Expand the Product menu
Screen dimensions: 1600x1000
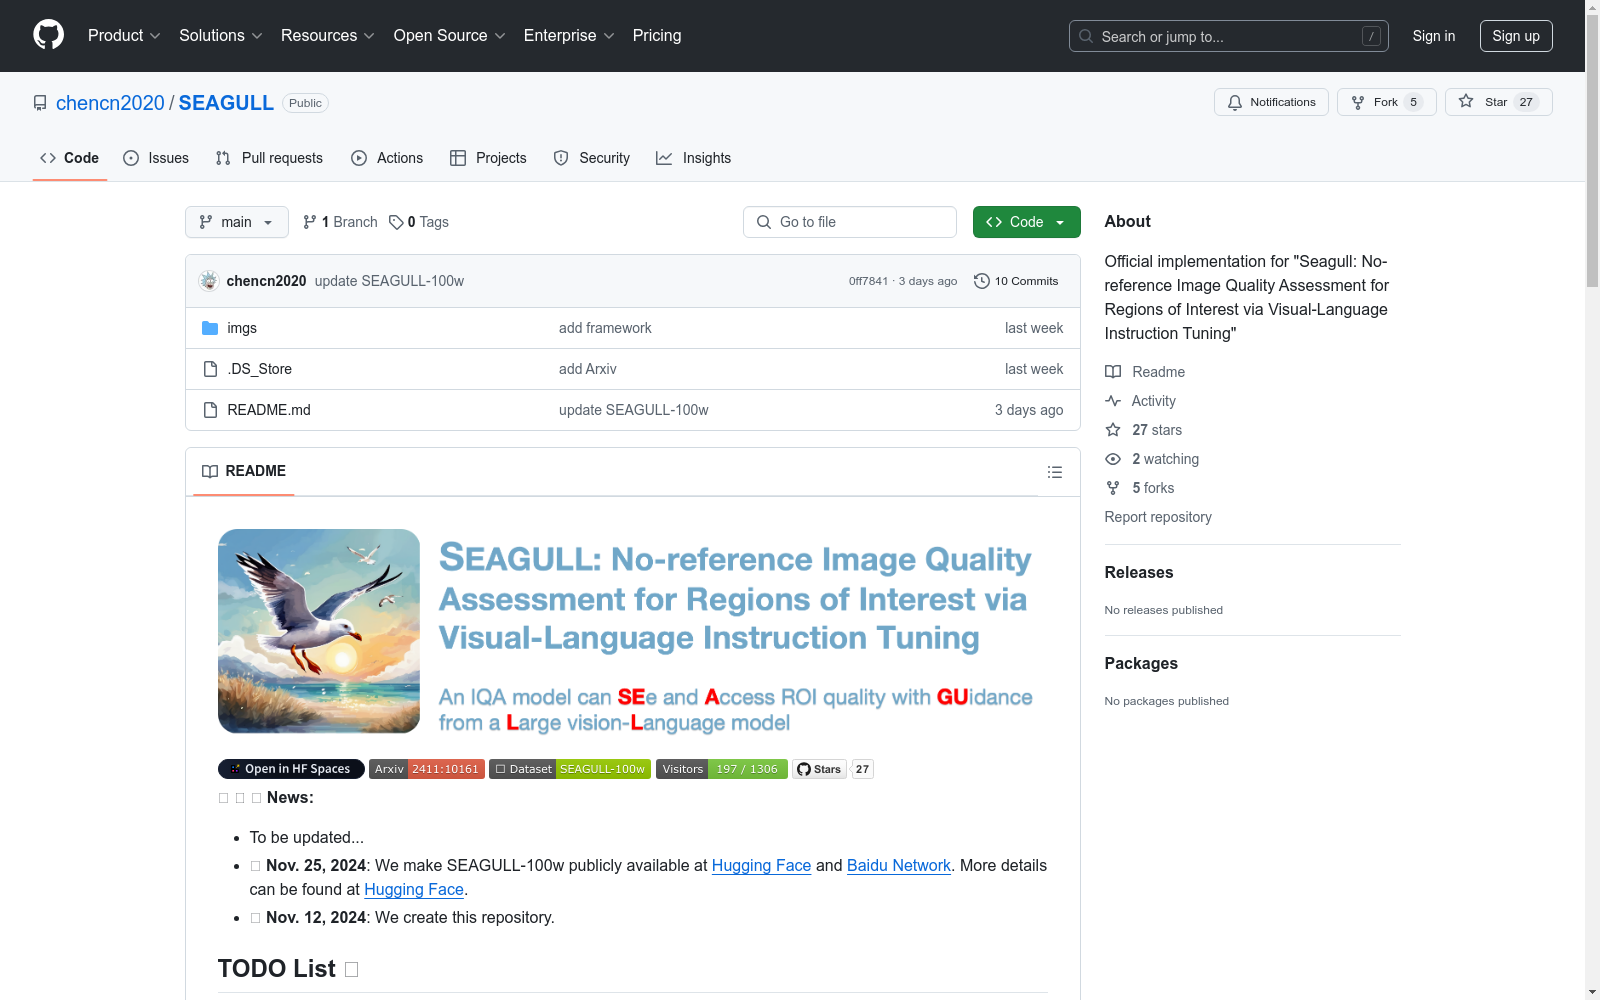124,35
